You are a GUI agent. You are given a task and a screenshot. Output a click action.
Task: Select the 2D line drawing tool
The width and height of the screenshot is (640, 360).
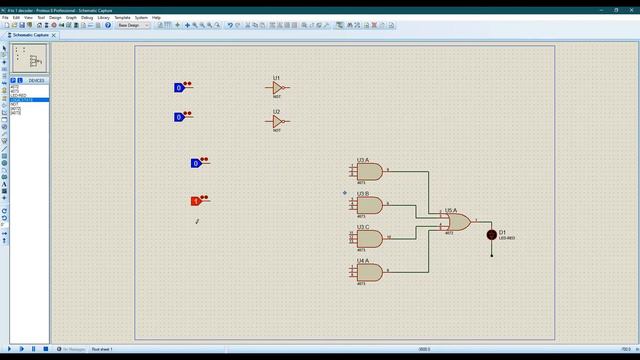4,149
